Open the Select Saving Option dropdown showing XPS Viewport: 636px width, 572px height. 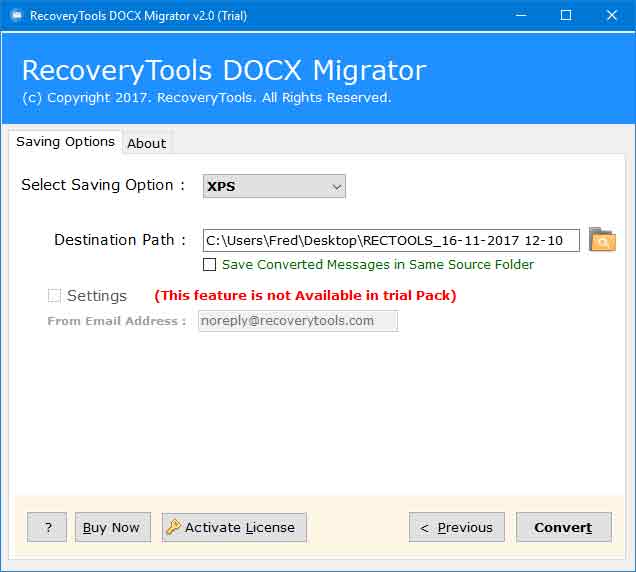[x=274, y=186]
